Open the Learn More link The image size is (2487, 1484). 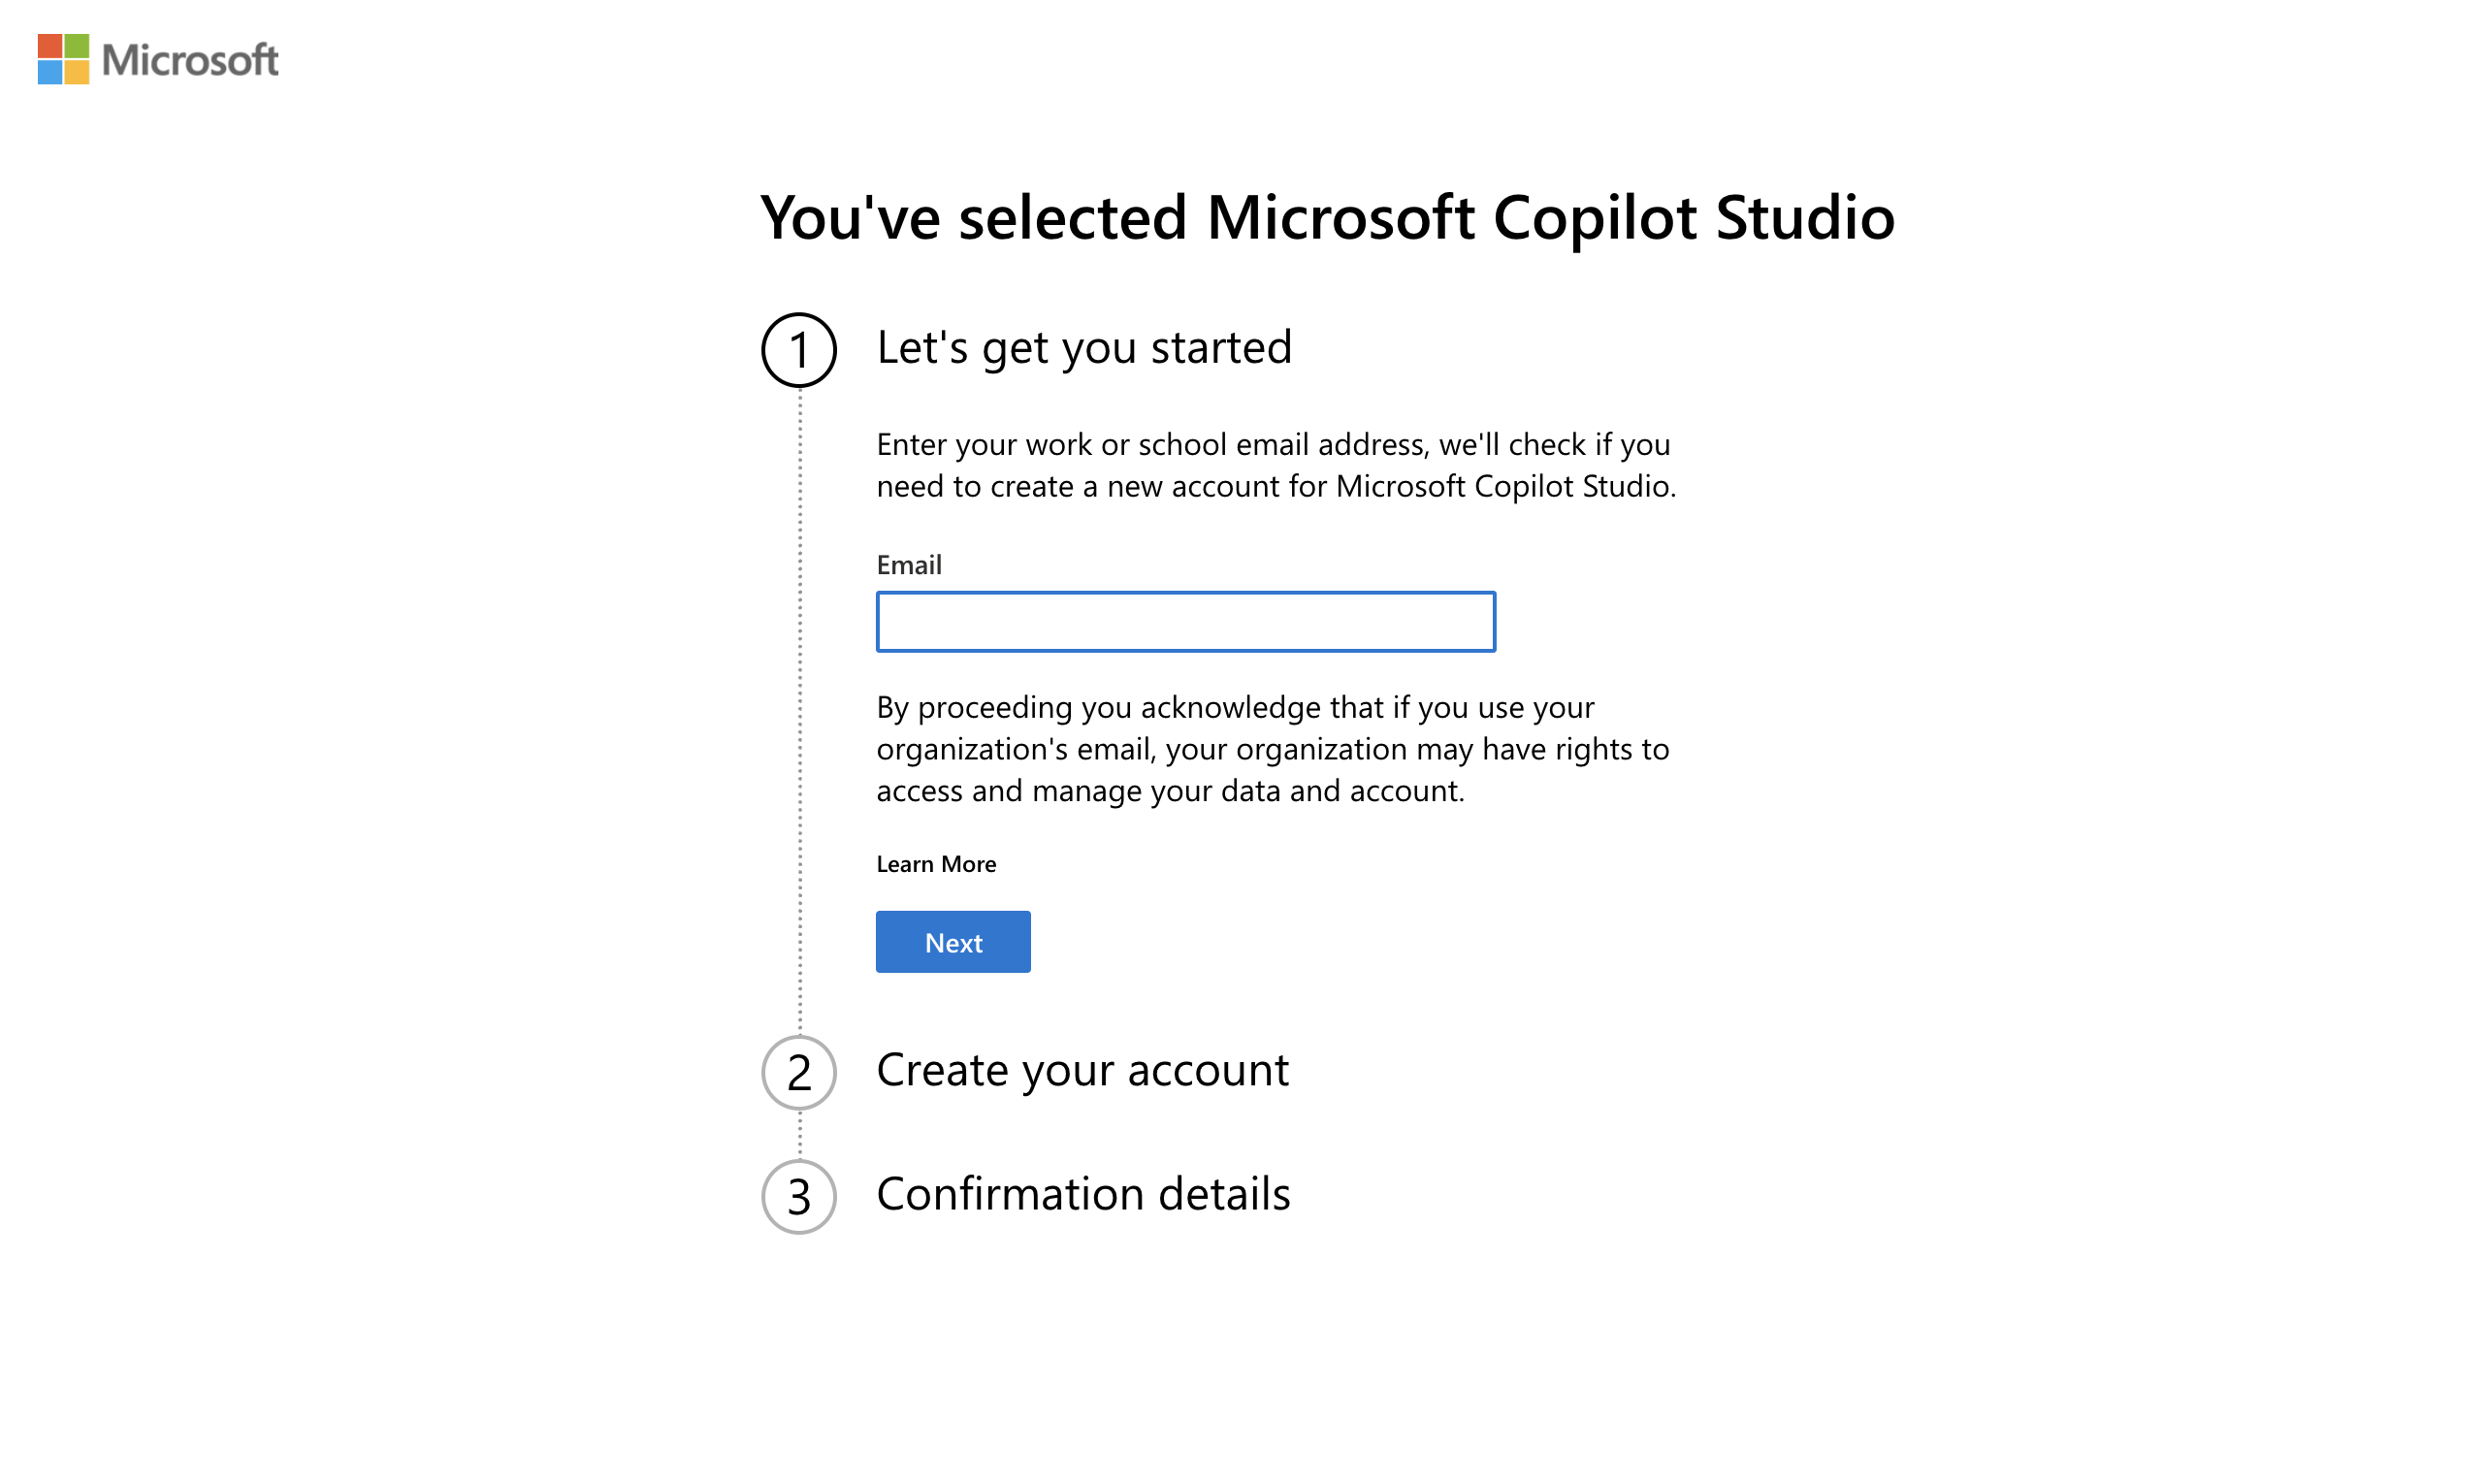click(x=935, y=863)
